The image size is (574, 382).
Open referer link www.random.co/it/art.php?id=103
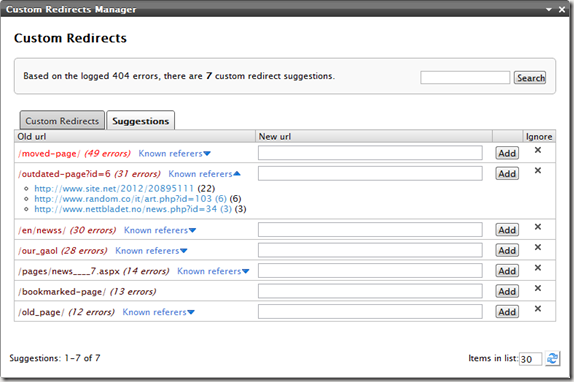click(x=131, y=199)
